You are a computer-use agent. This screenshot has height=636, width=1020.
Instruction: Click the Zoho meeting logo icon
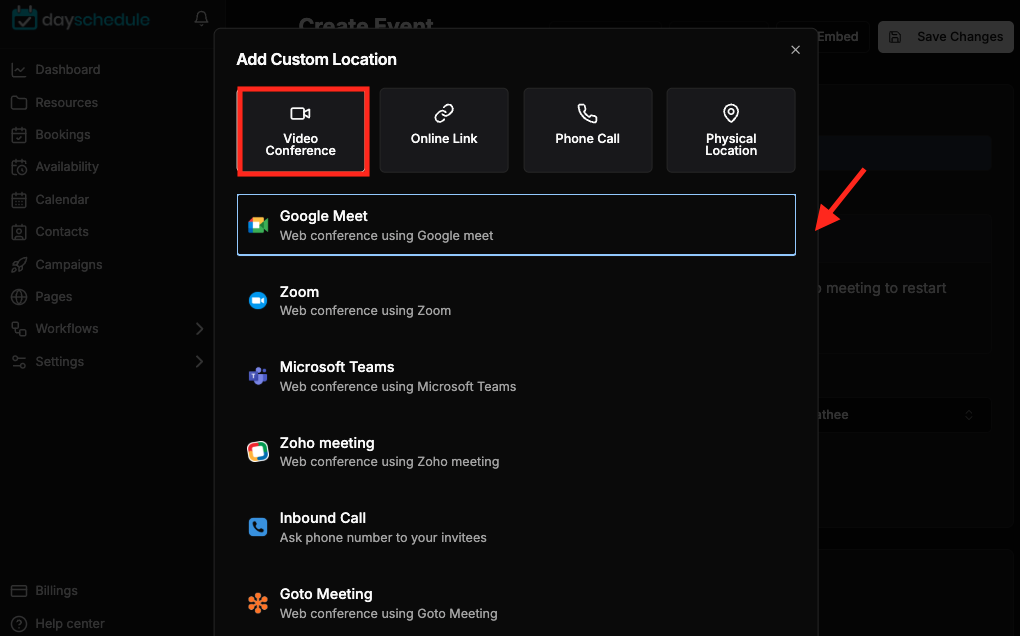tap(258, 451)
